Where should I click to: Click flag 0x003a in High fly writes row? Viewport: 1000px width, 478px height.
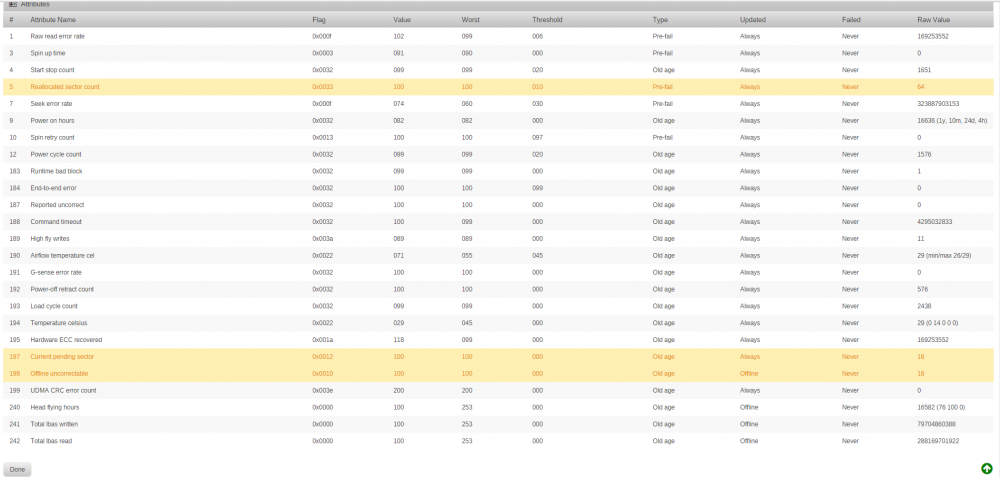click(x=322, y=238)
